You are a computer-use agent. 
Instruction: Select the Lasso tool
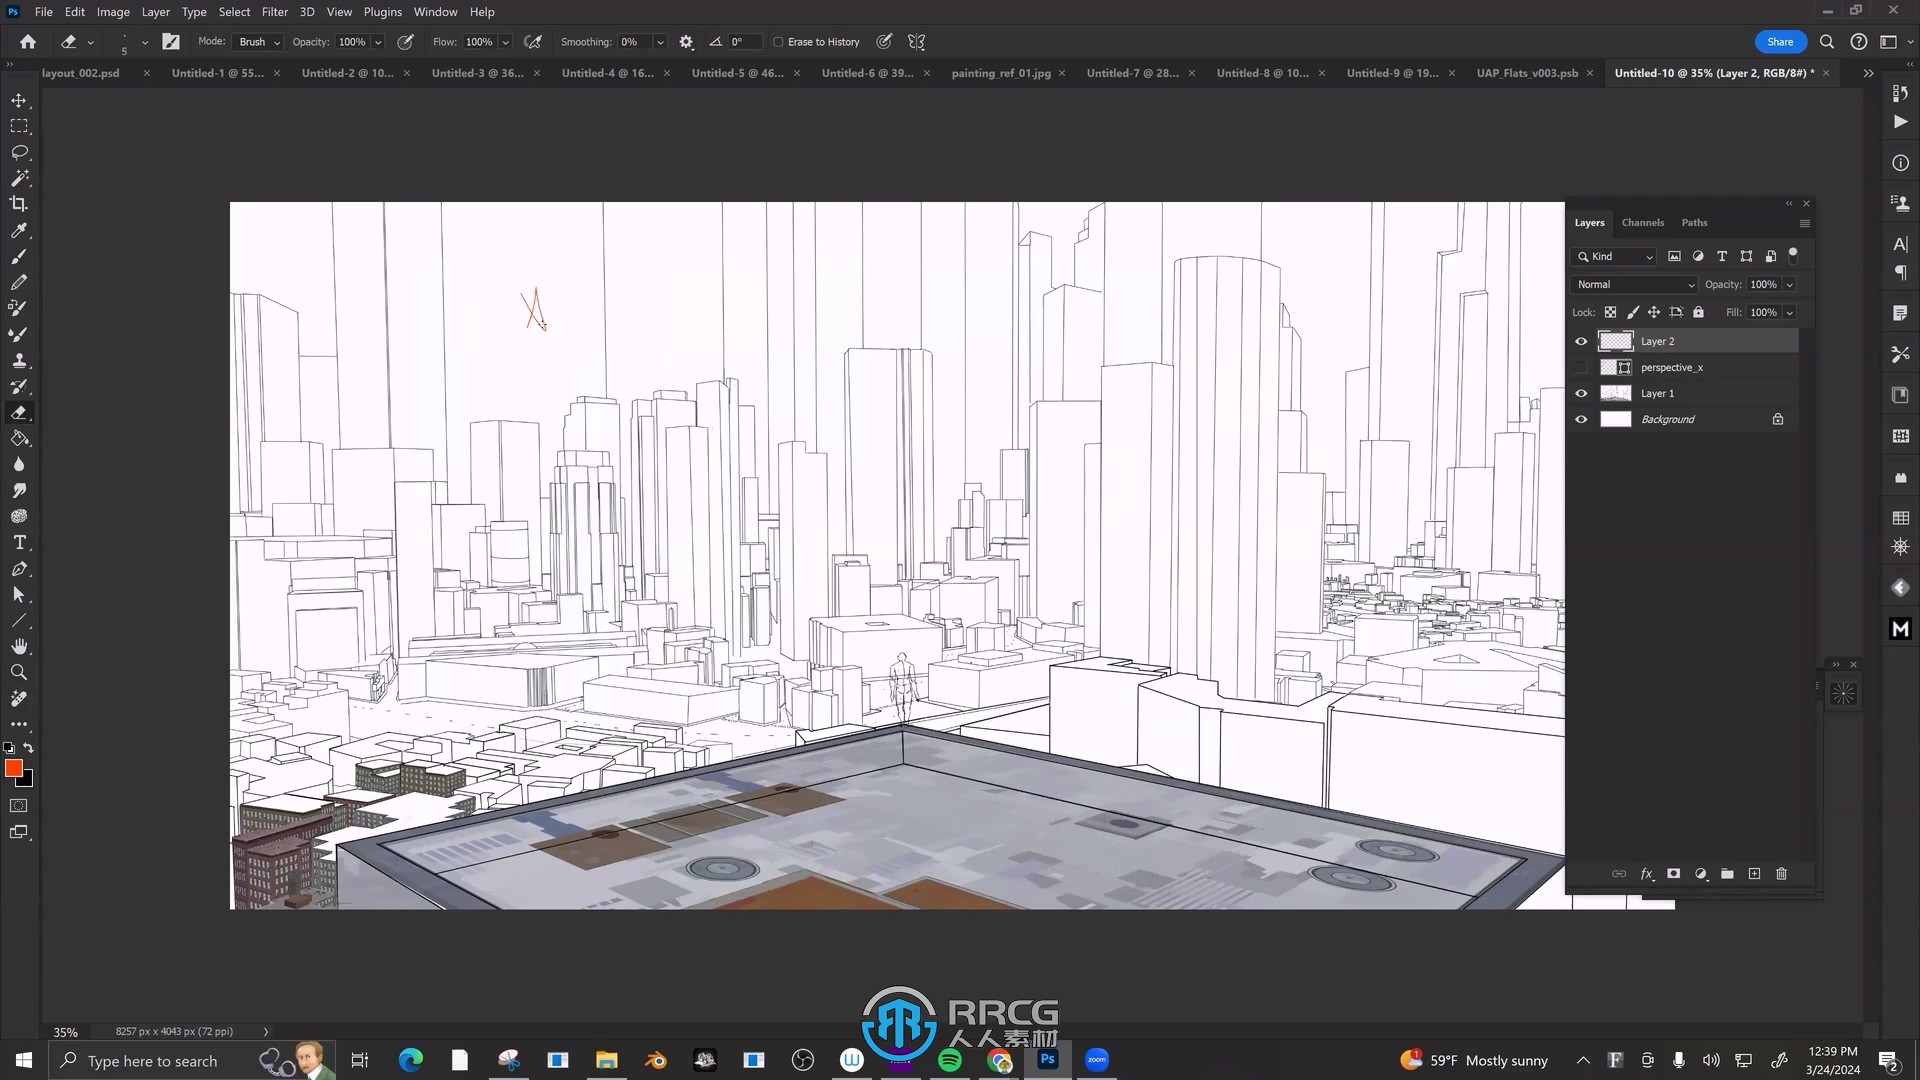19,152
